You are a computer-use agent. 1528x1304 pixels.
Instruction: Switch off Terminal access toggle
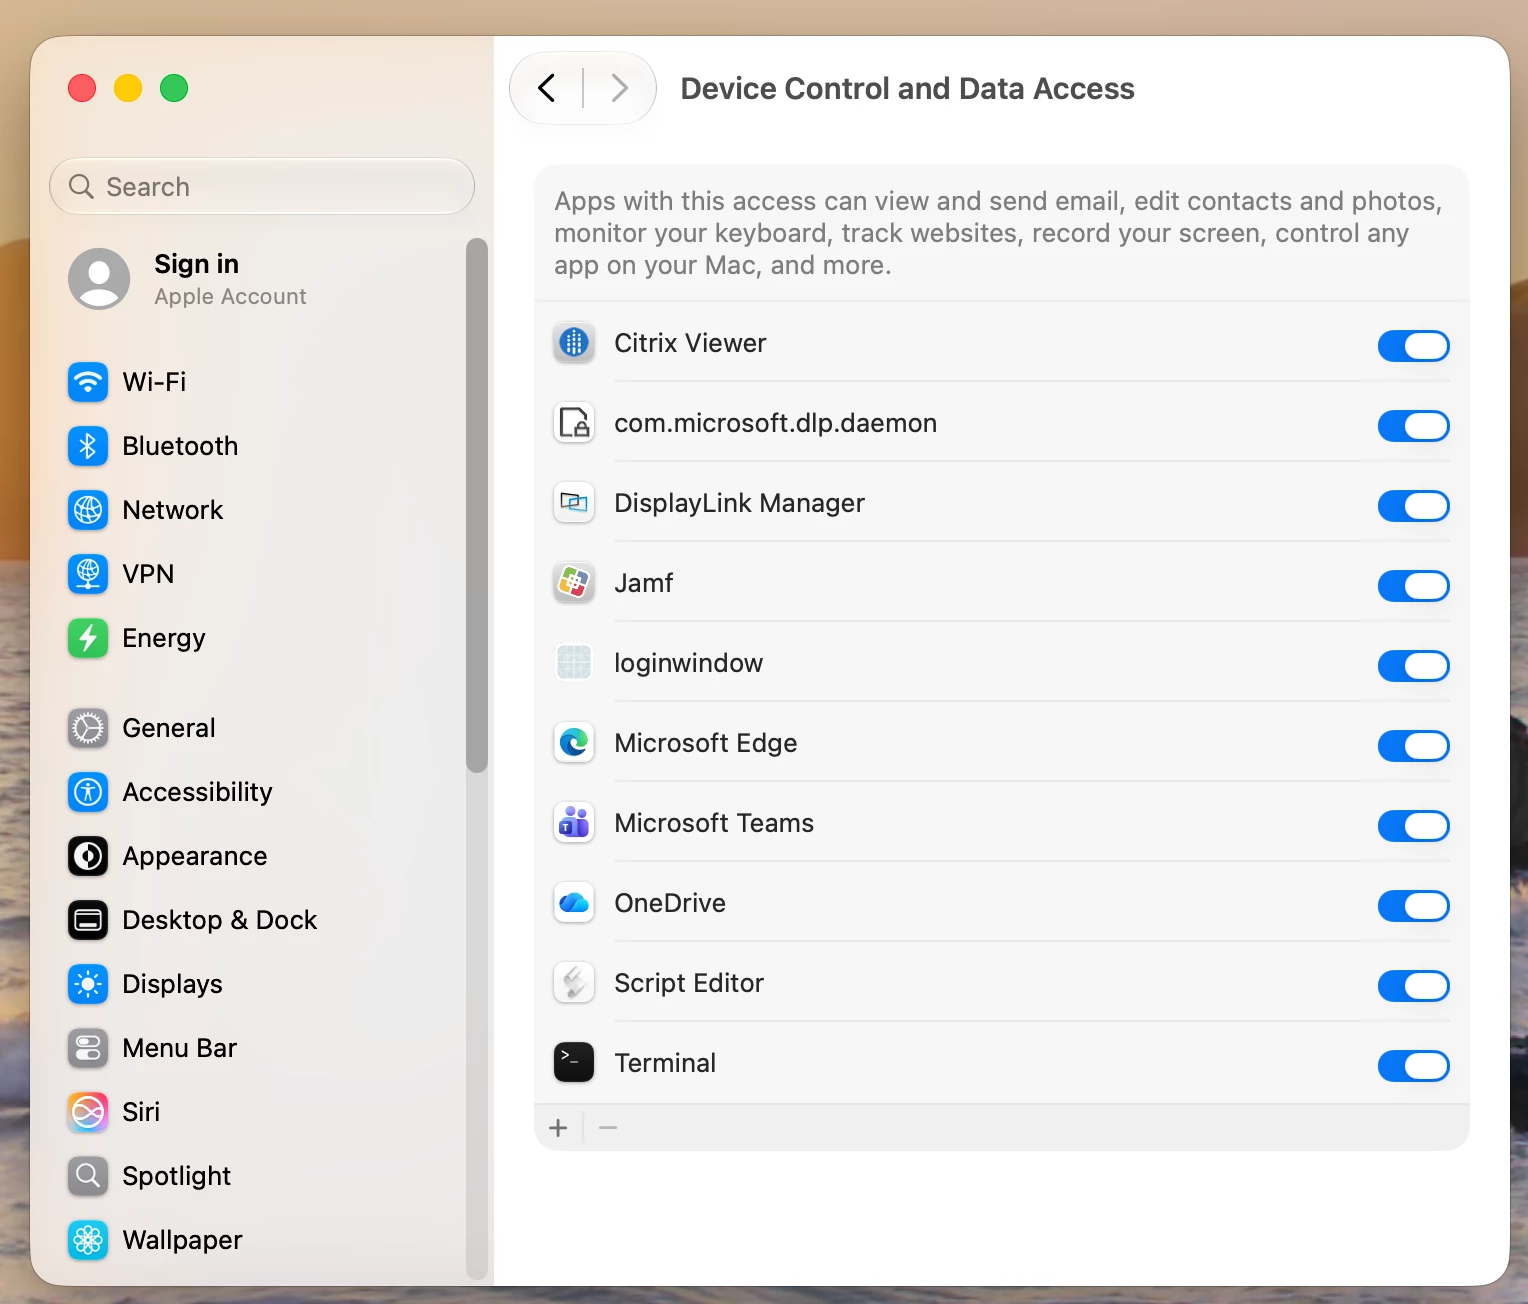pos(1413,1066)
